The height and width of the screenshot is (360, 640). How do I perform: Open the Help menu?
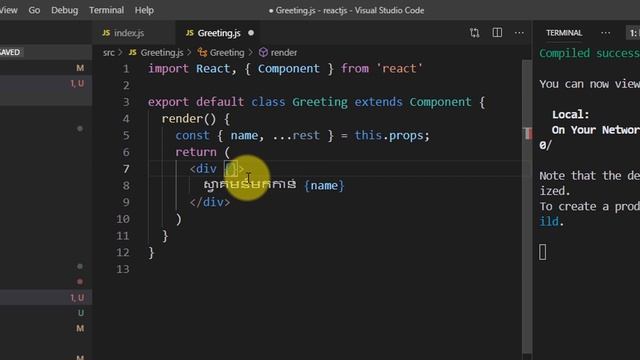[x=144, y=10]
